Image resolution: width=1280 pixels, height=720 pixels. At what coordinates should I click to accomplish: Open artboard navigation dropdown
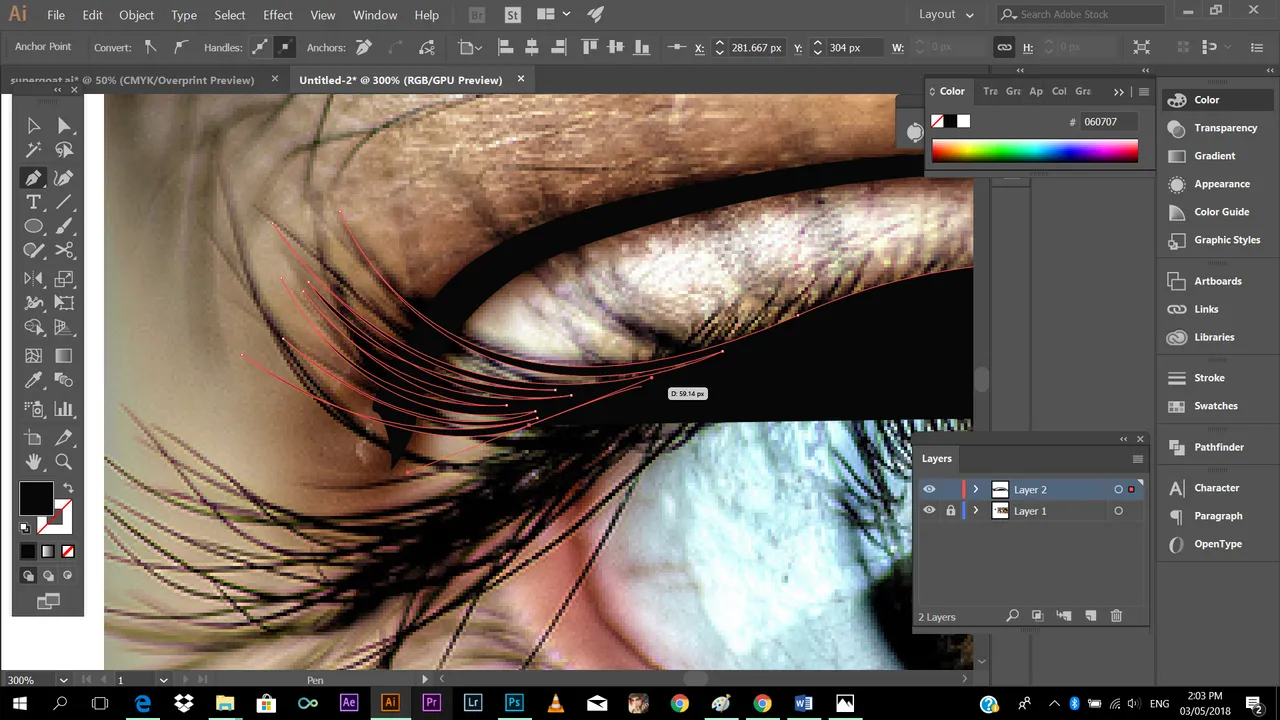(163, 680)
